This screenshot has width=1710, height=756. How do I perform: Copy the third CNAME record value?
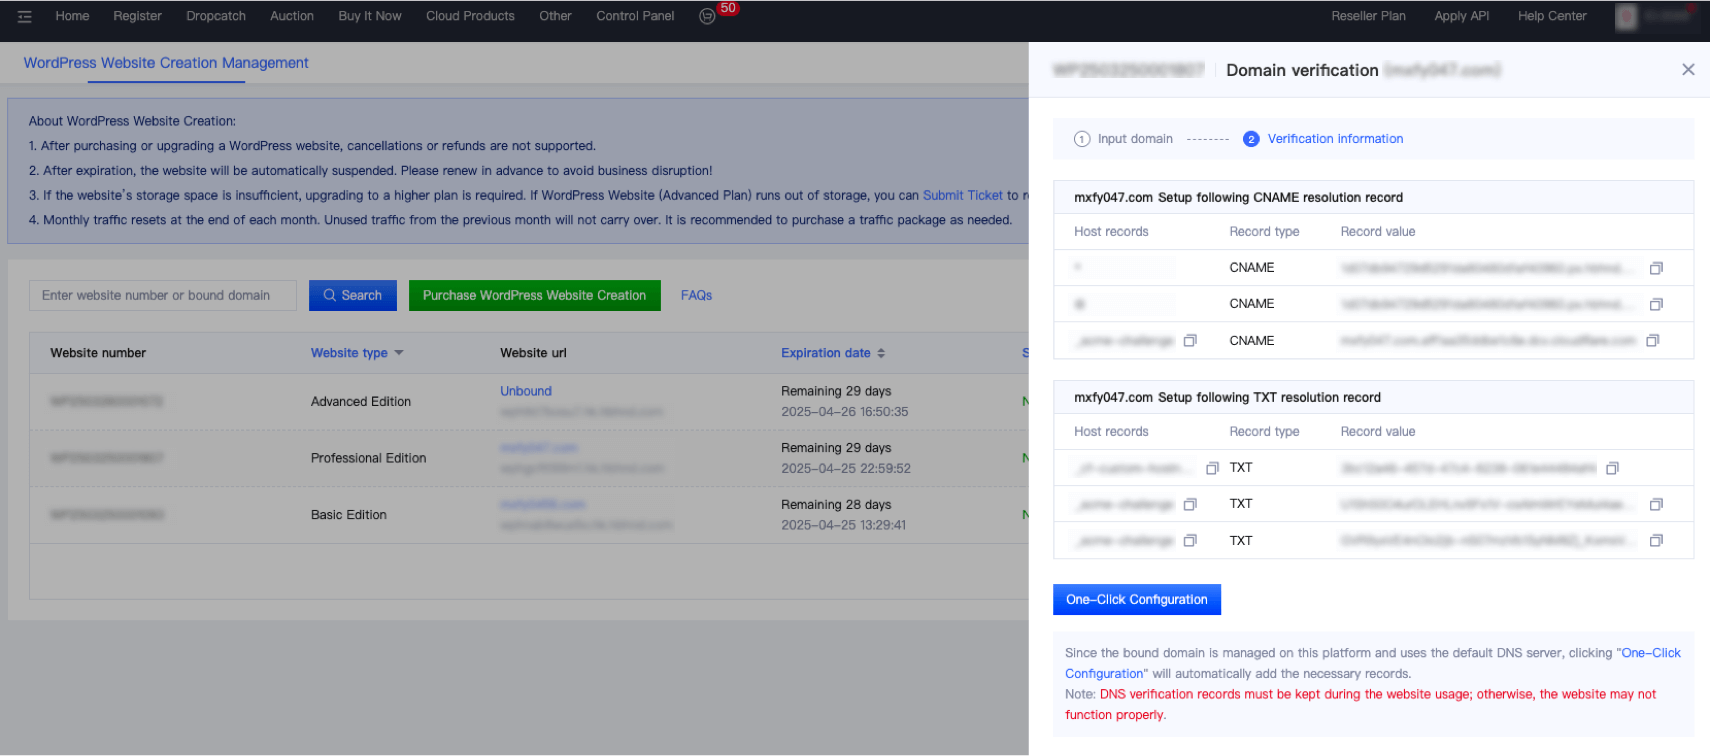(1652, 341)
